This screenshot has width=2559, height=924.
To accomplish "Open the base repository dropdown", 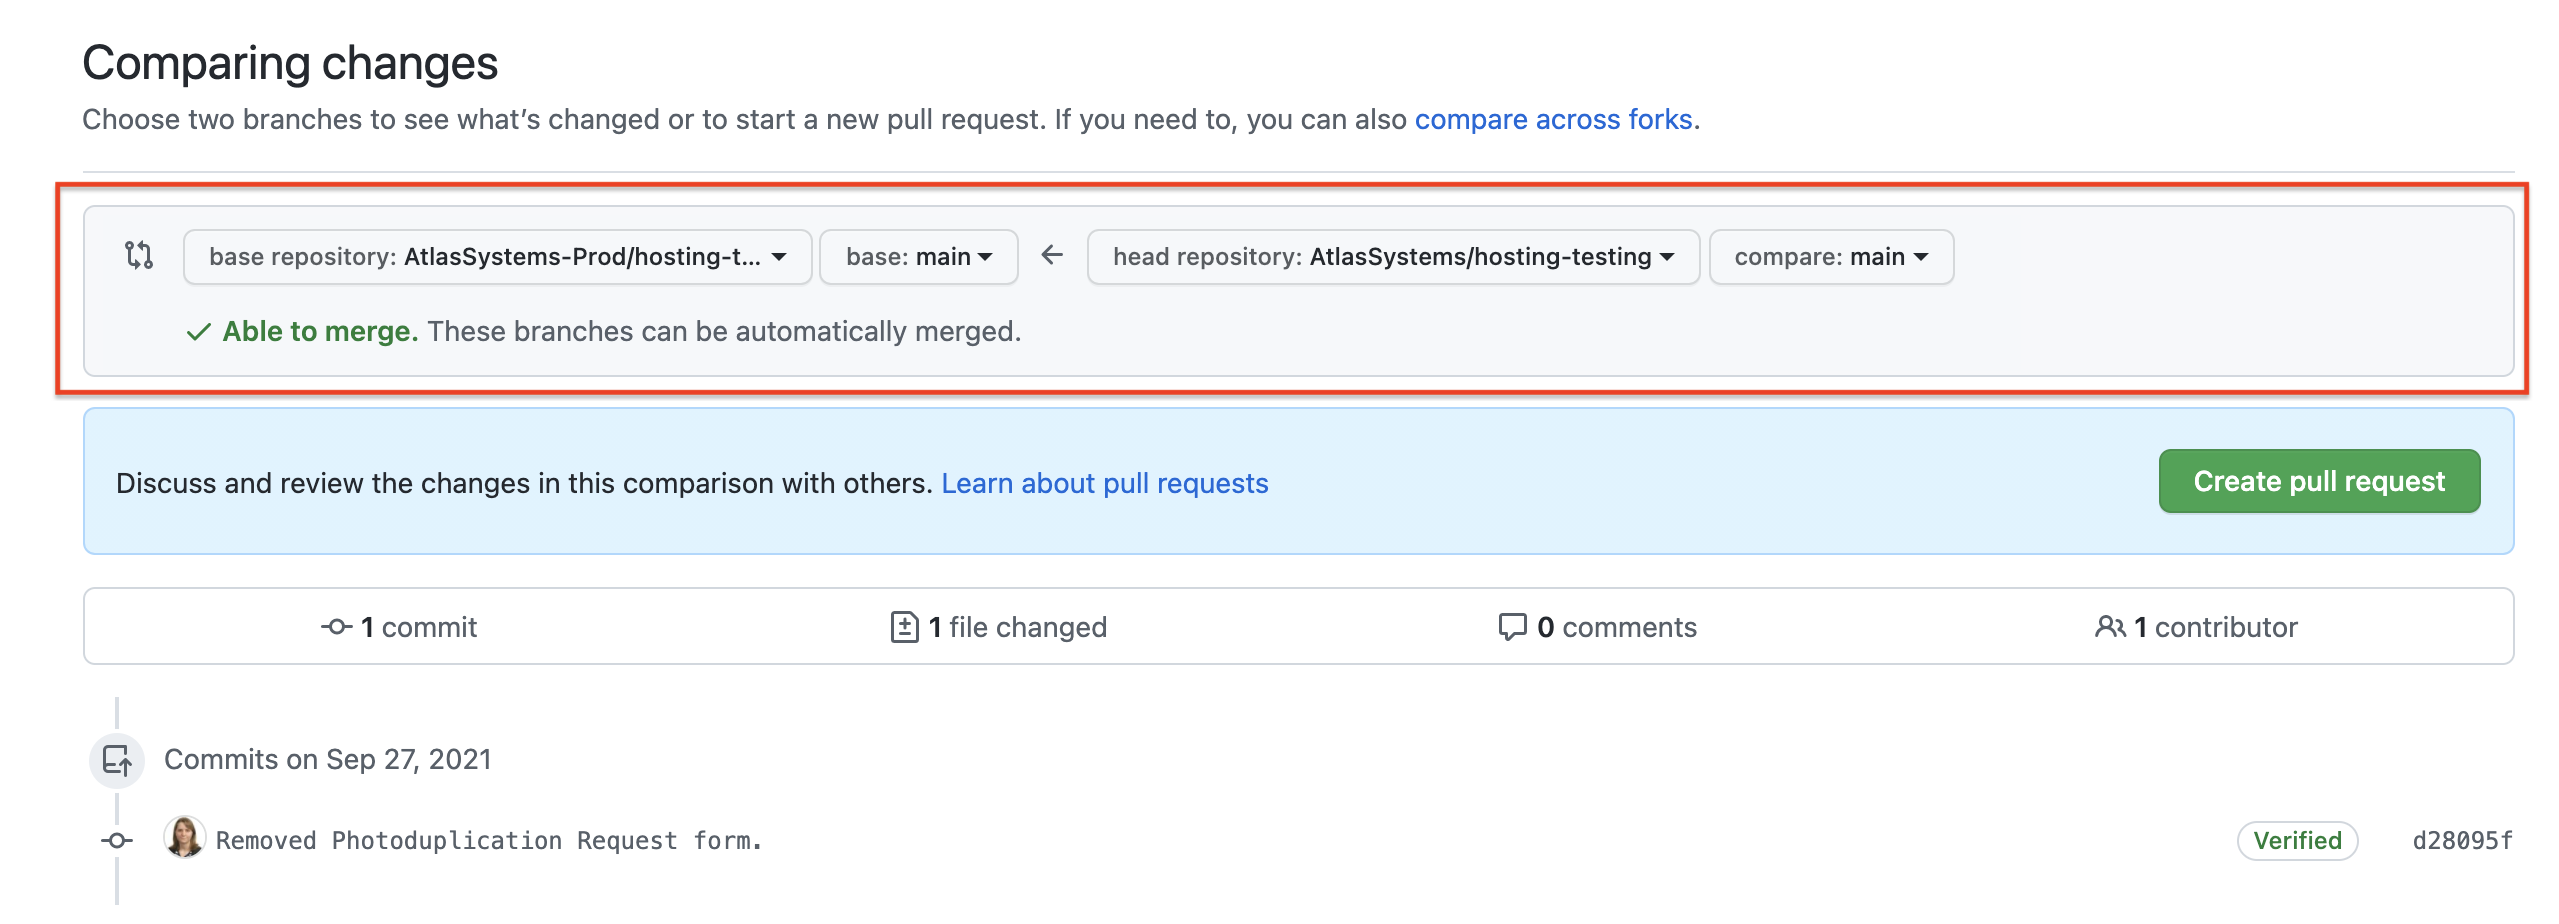I will (497, 257).
